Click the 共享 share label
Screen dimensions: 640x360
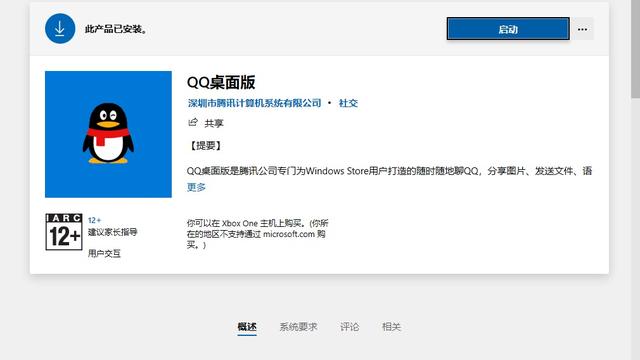click(214, 123)
